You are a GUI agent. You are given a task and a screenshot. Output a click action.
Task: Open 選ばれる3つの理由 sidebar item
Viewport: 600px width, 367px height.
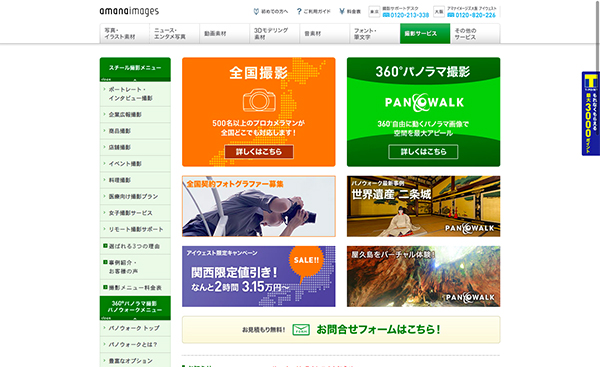click(x=135, y=246)
